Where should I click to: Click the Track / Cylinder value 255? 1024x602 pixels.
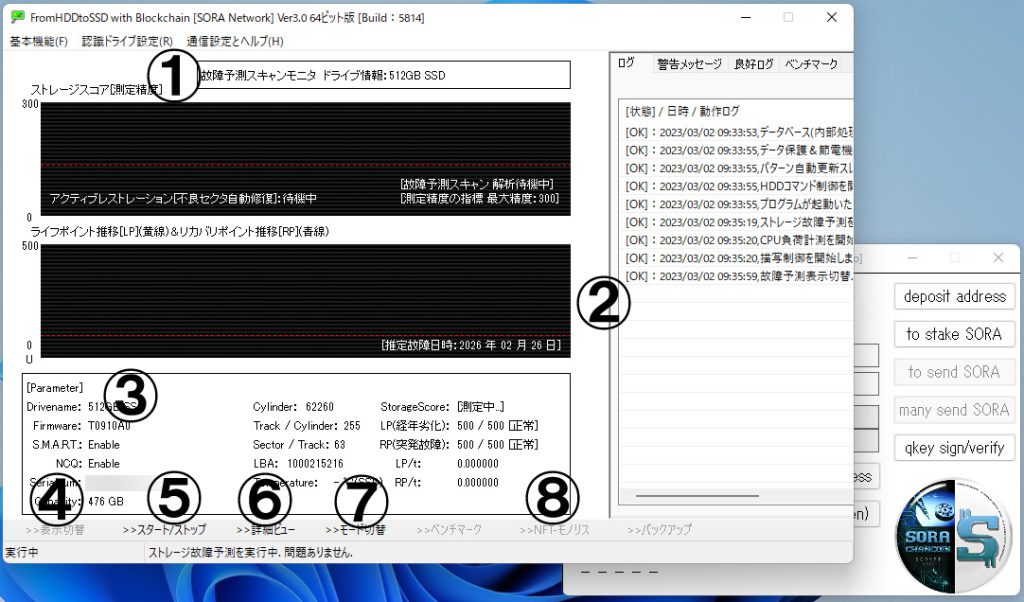pyautogui.click(x=352, y=426)
